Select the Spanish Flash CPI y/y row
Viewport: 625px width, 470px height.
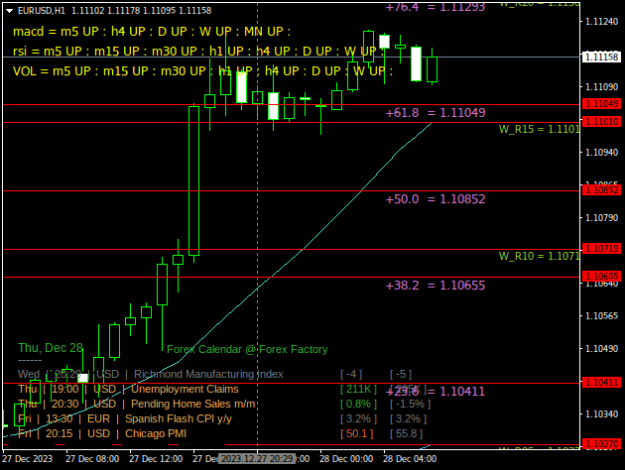pyautogui.click(x=222, y=419)
